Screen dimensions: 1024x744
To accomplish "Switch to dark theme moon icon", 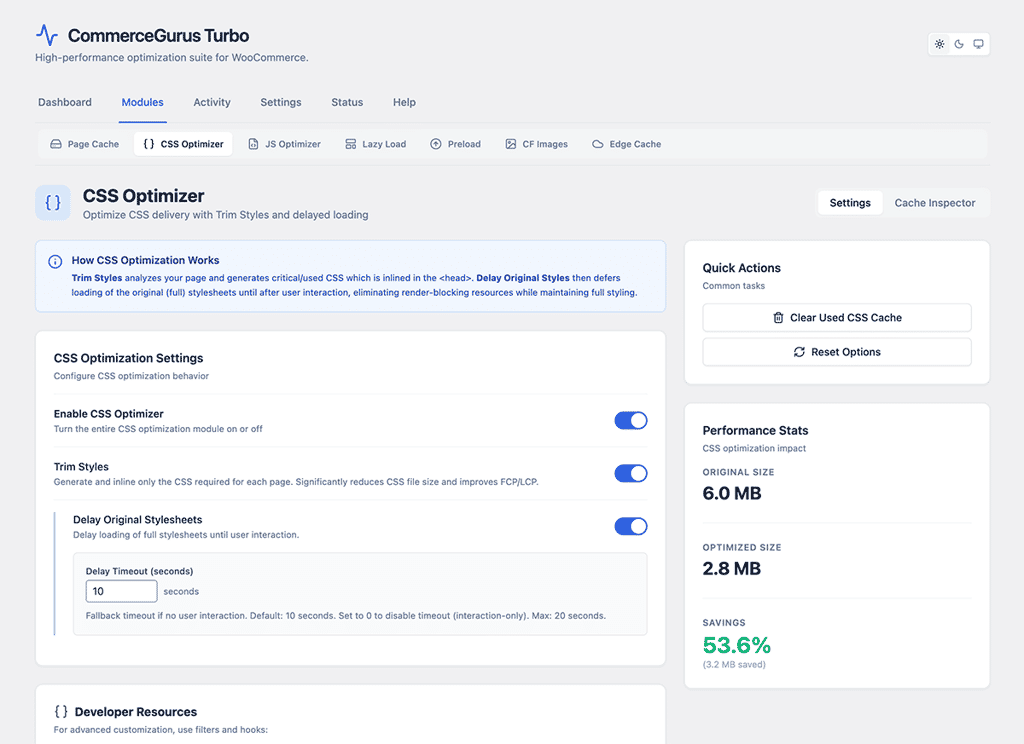I will click(x=959, y=44).
